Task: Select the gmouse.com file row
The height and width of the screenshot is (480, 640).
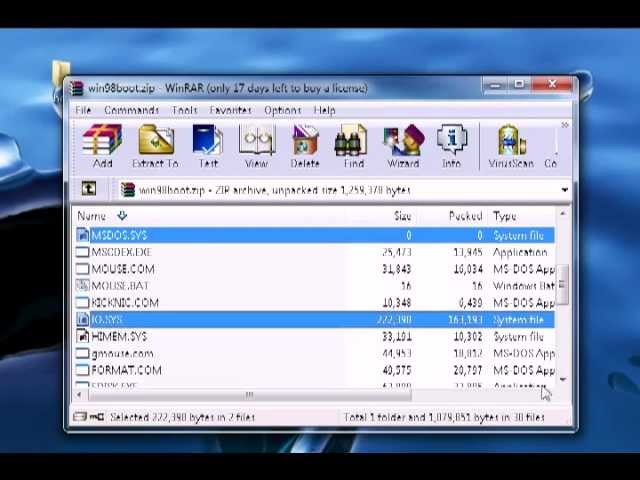Action: pyautogui.click(x=315, y=353)
